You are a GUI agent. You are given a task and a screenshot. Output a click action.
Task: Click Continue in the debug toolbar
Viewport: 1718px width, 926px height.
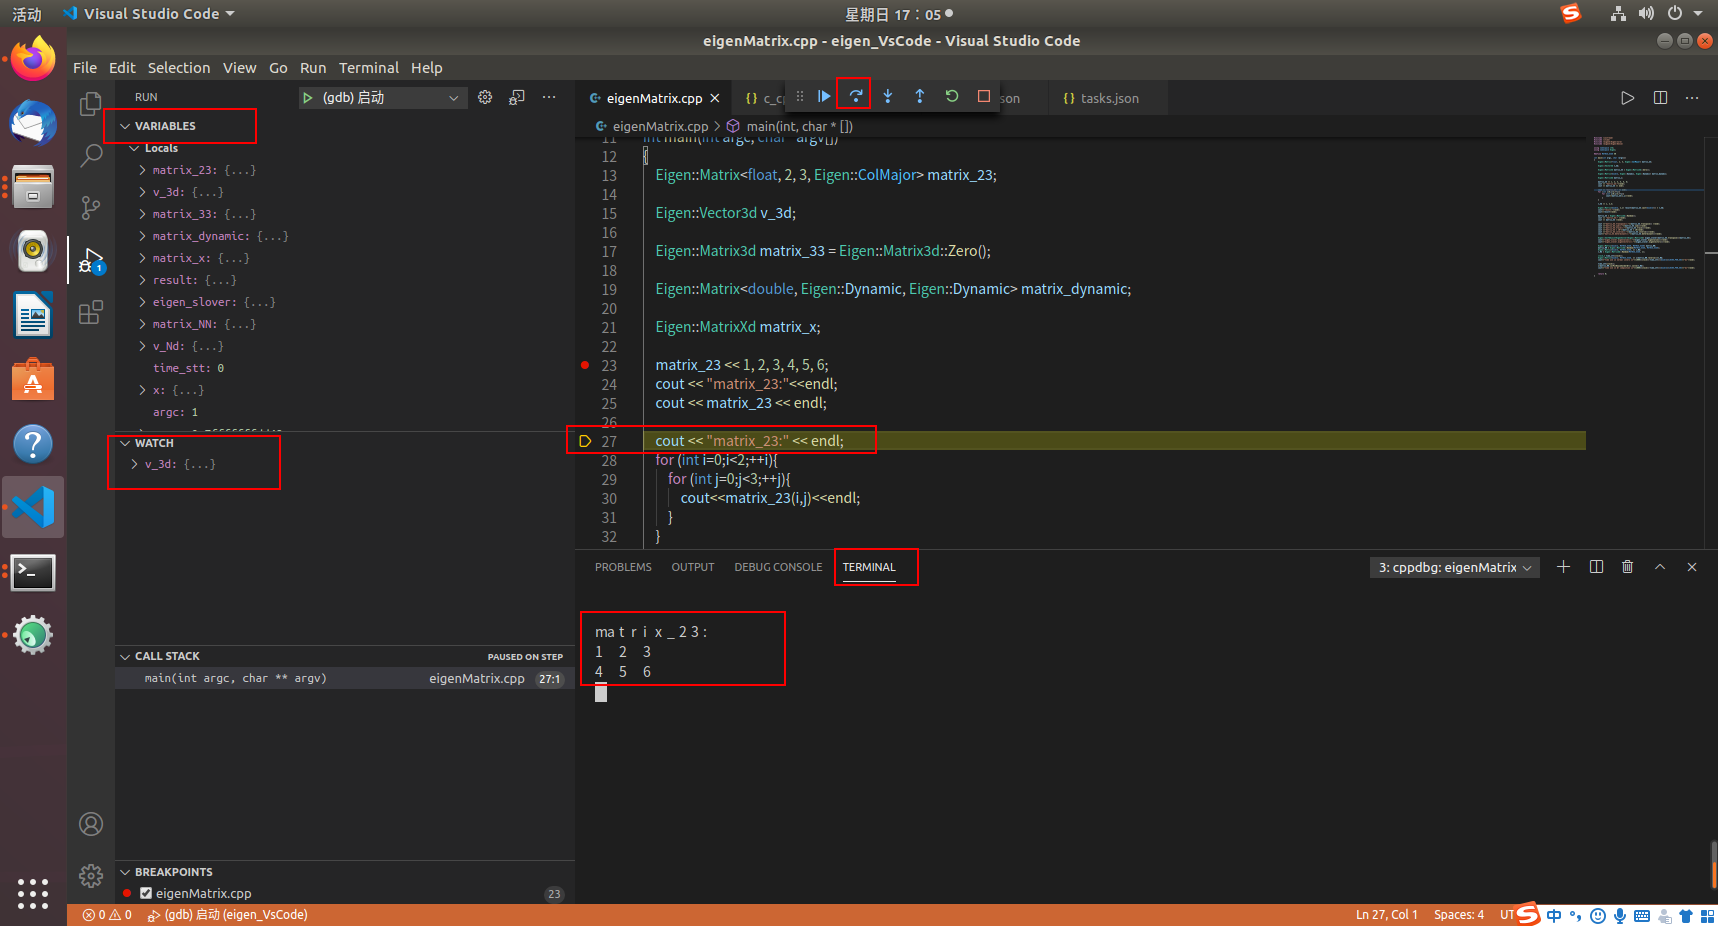point(823,96)
